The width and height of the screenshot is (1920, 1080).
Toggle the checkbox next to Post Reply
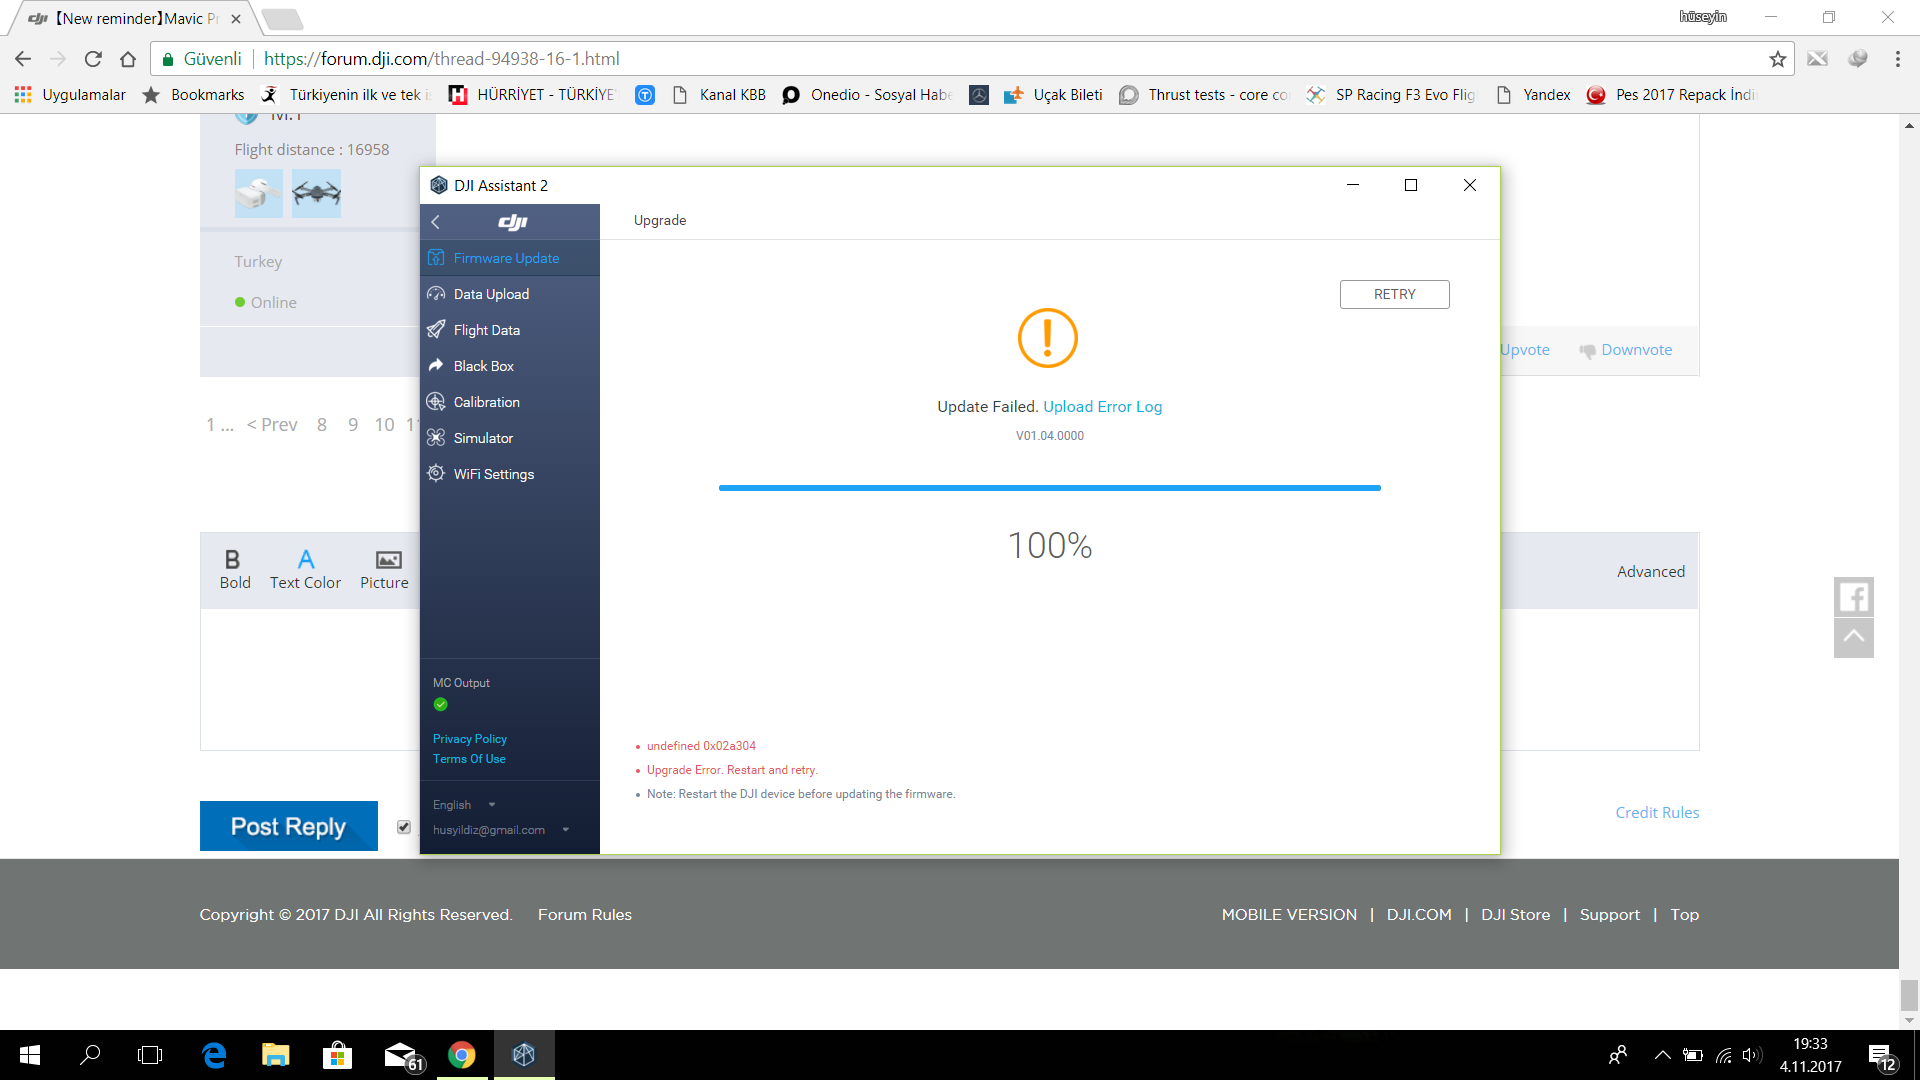click(404, 827)
